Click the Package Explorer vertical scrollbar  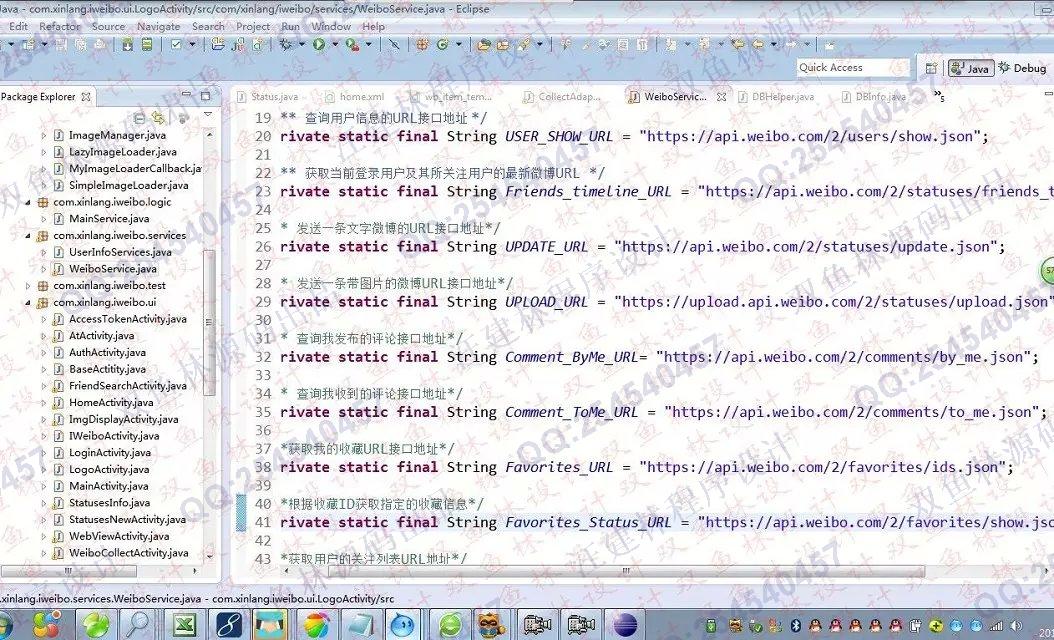point(209,323)
